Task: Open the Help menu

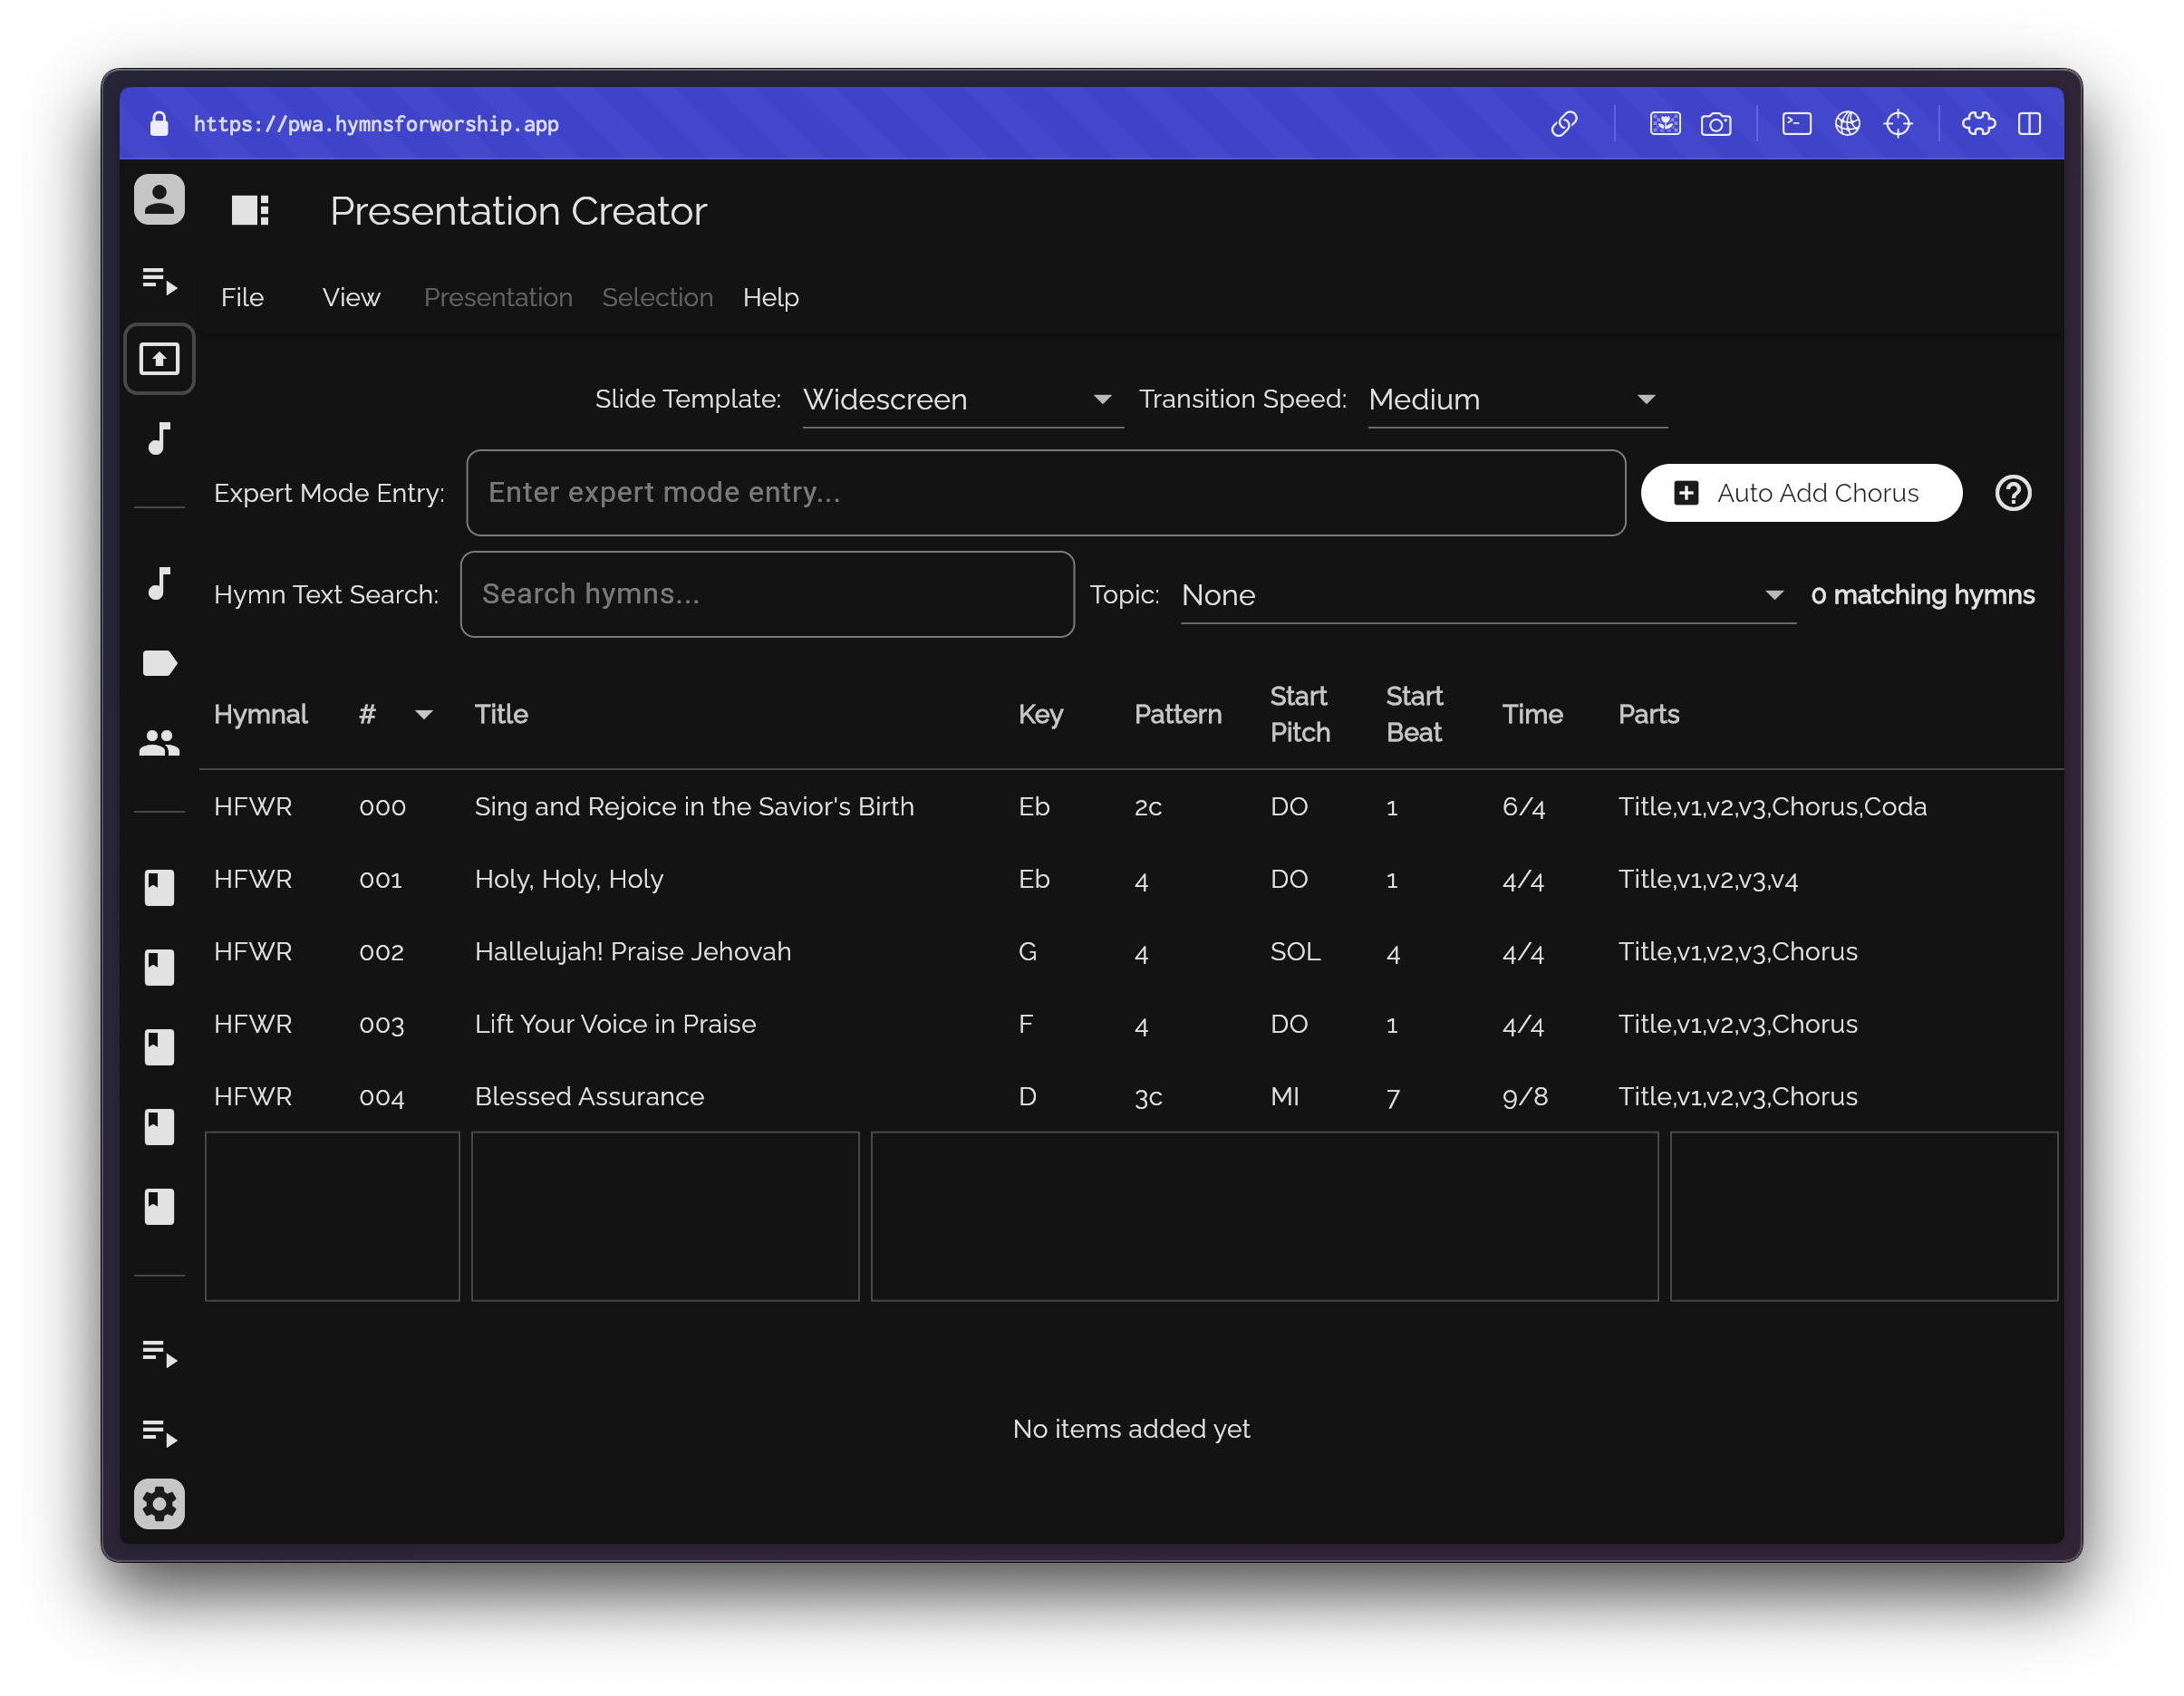Action: [x=770, y=298]
